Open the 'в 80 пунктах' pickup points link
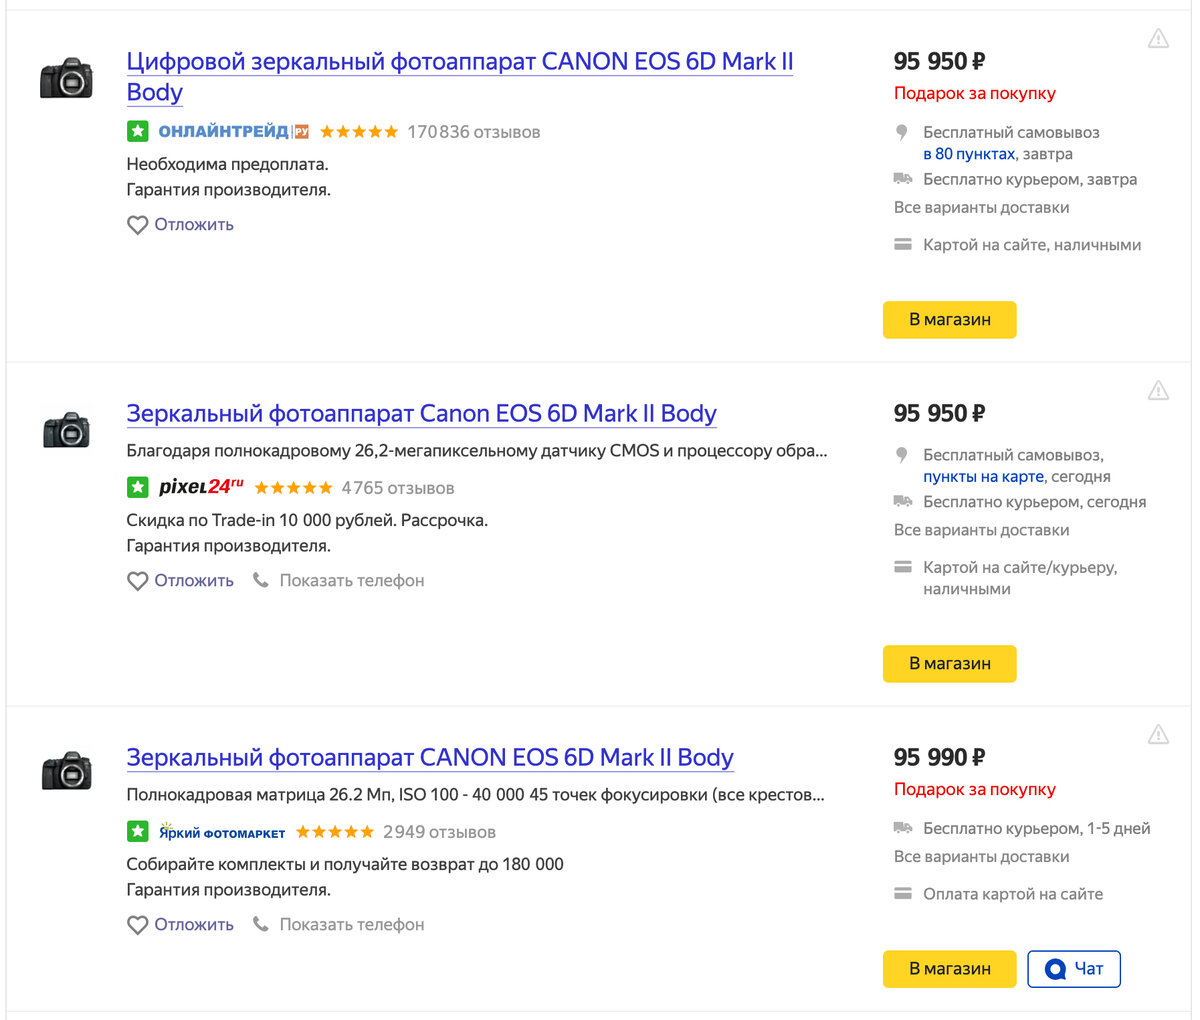Screen dimensions: 1200x1020 click(968, 154)
